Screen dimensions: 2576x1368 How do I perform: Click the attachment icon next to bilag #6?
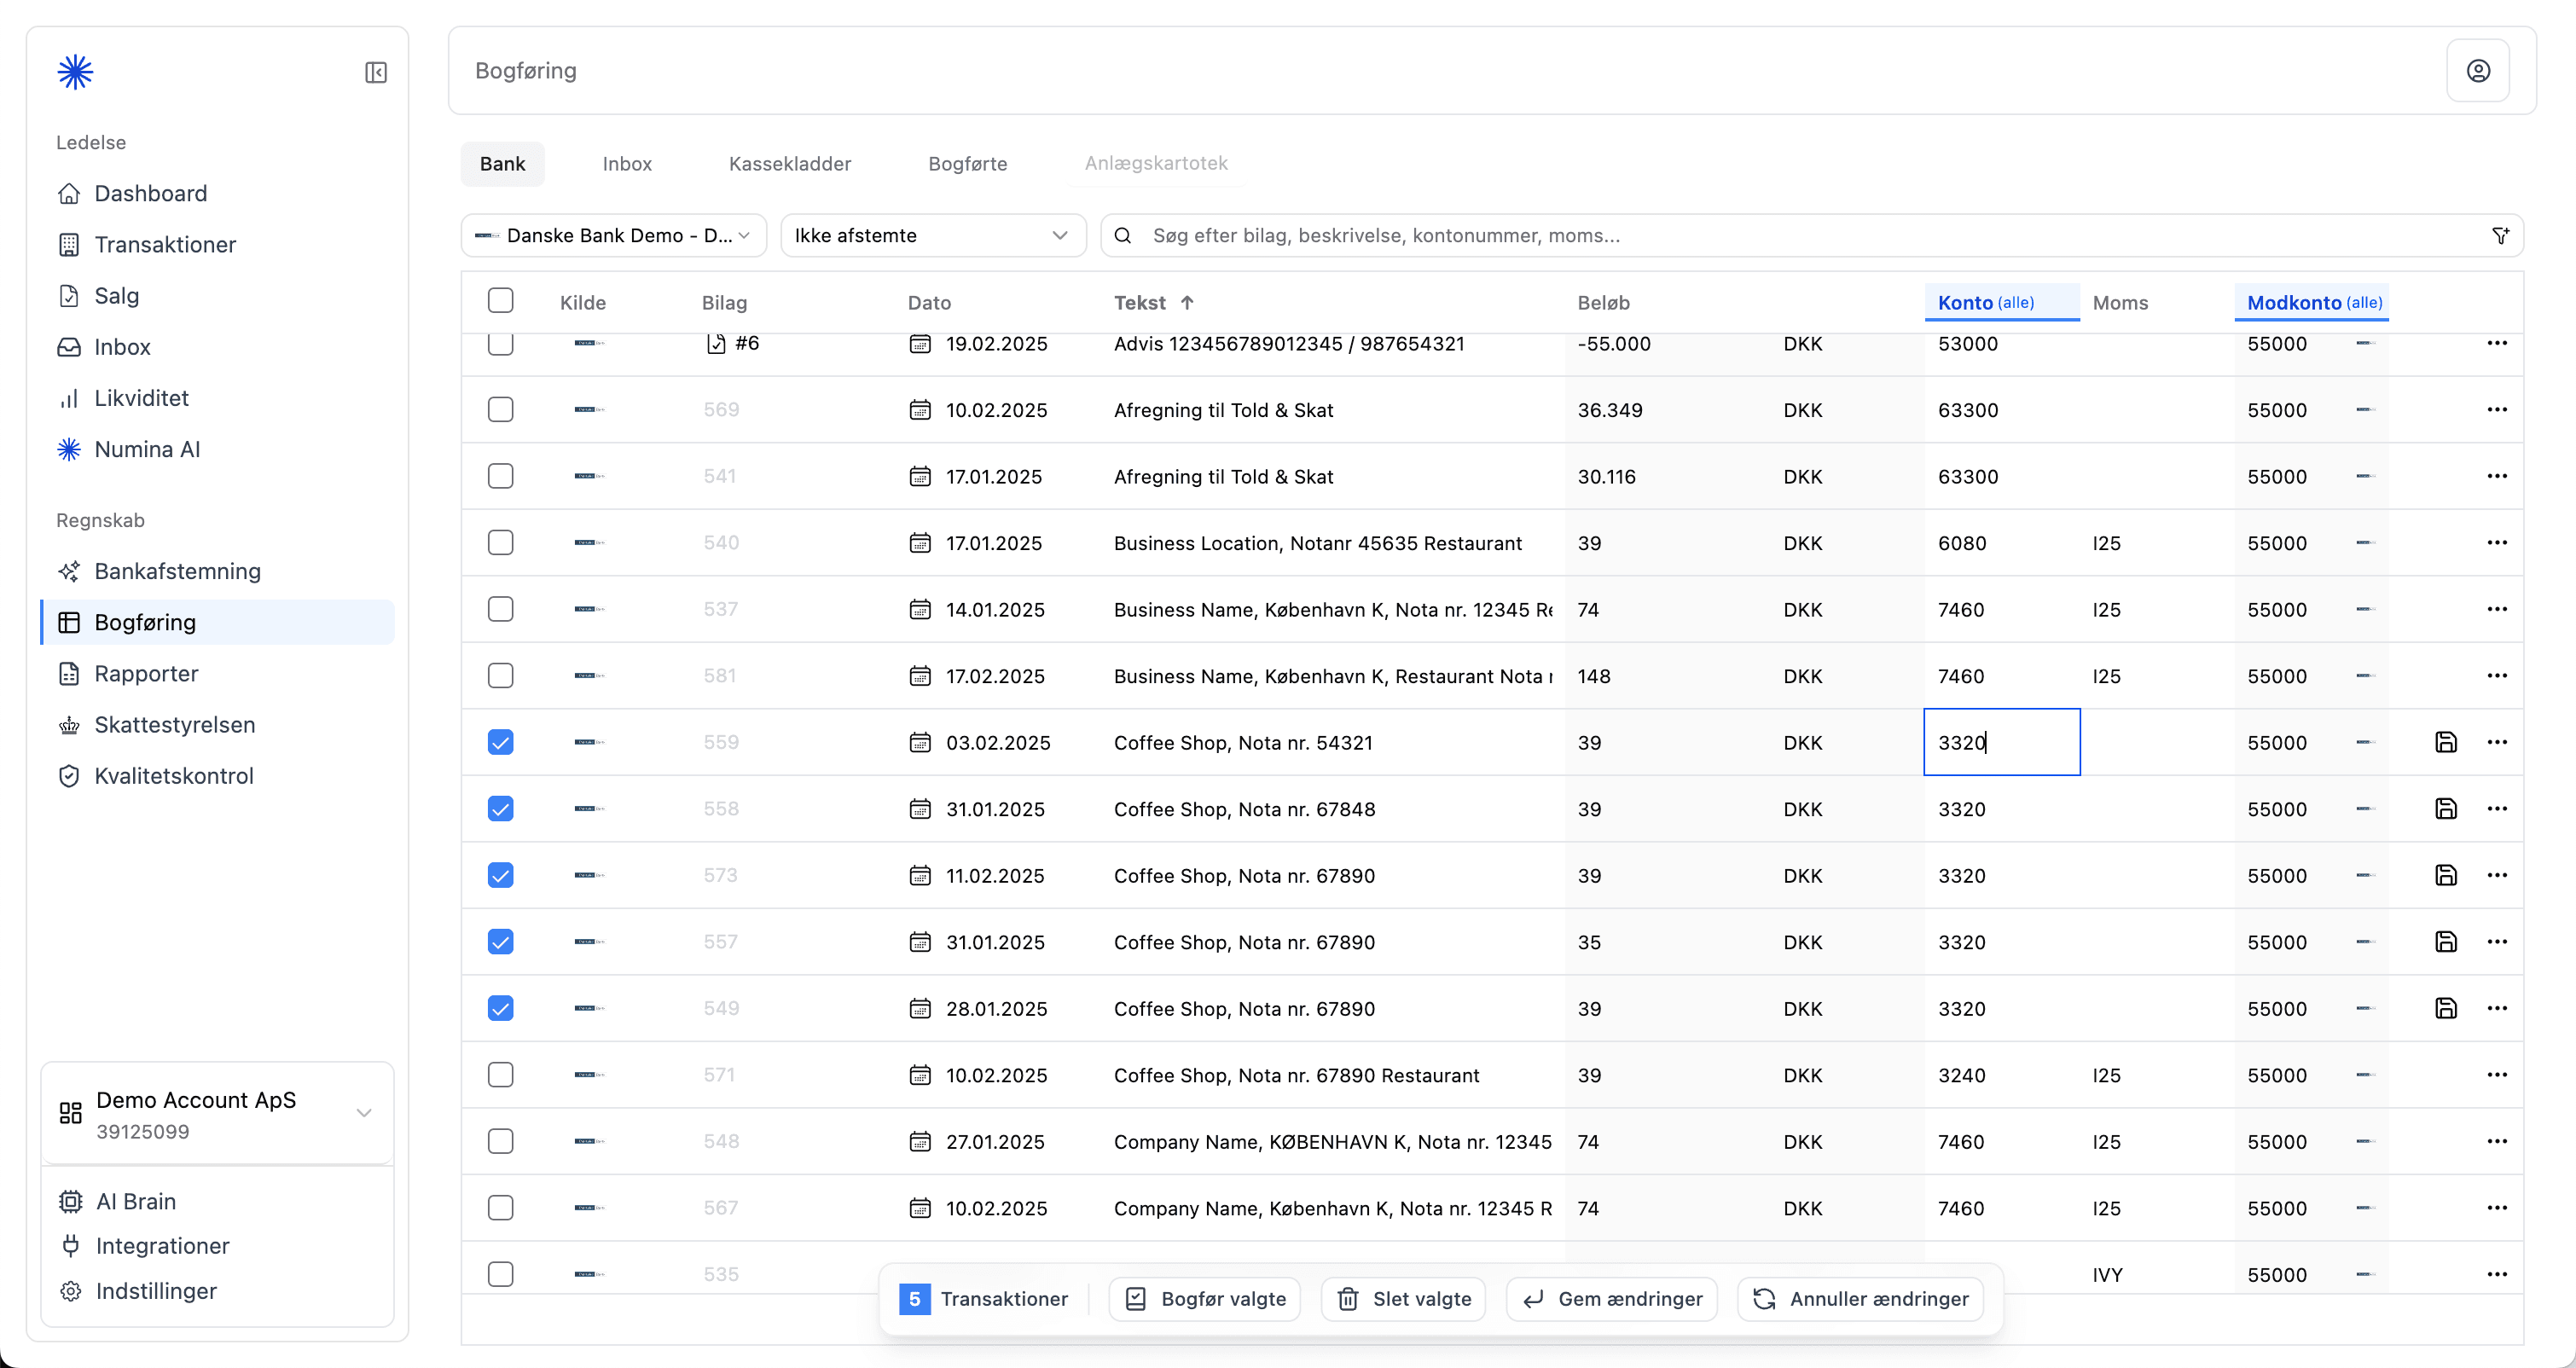(x=716, y=343)
